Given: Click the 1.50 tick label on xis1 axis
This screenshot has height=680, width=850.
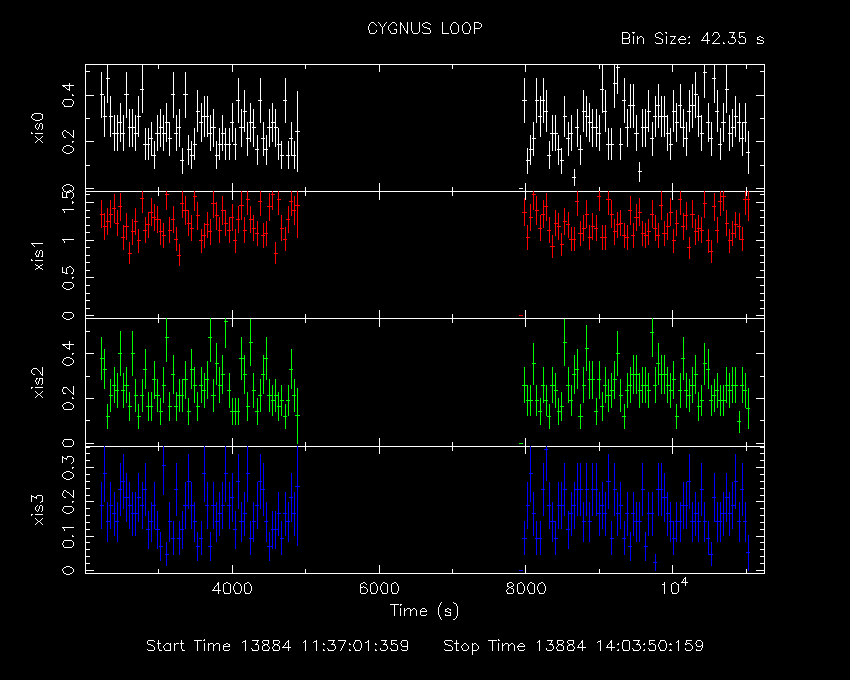Looking at the screenshot, I should pos(68,198).
